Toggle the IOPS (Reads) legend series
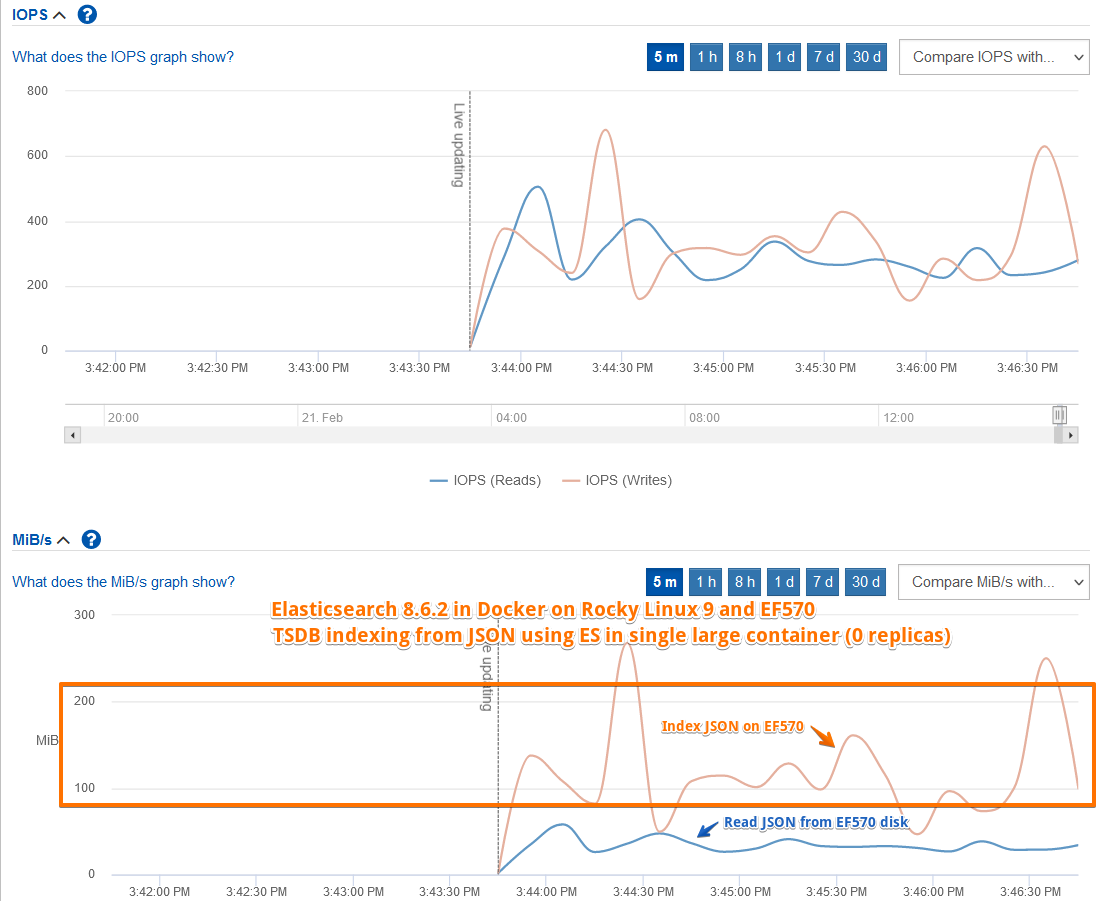1101x901 pixels. (485, 480)
